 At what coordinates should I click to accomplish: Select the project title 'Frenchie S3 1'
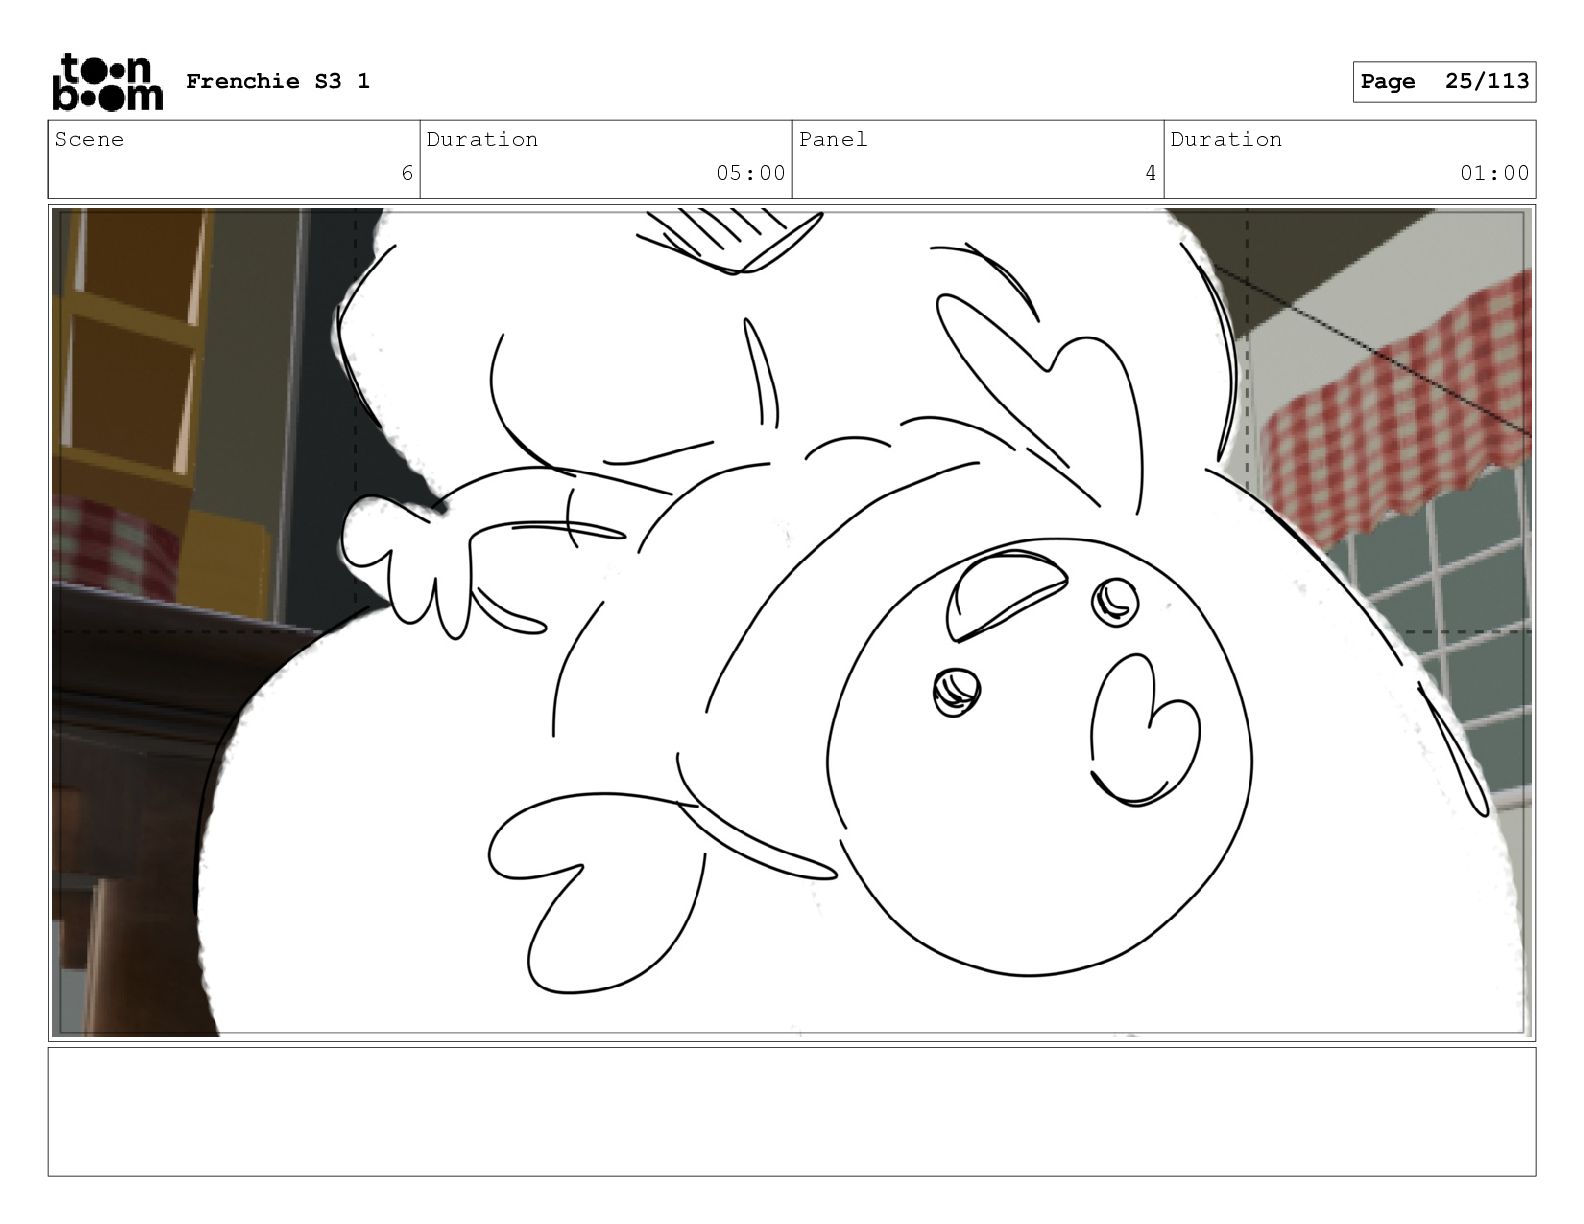(278, 82)
